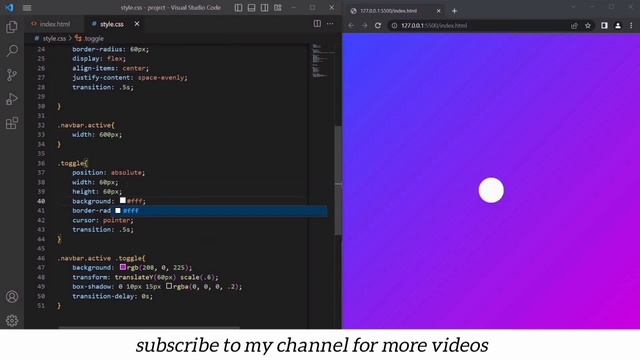Toggle primary sidebar layout icon
640x360 pixels.
coord(238,8)
